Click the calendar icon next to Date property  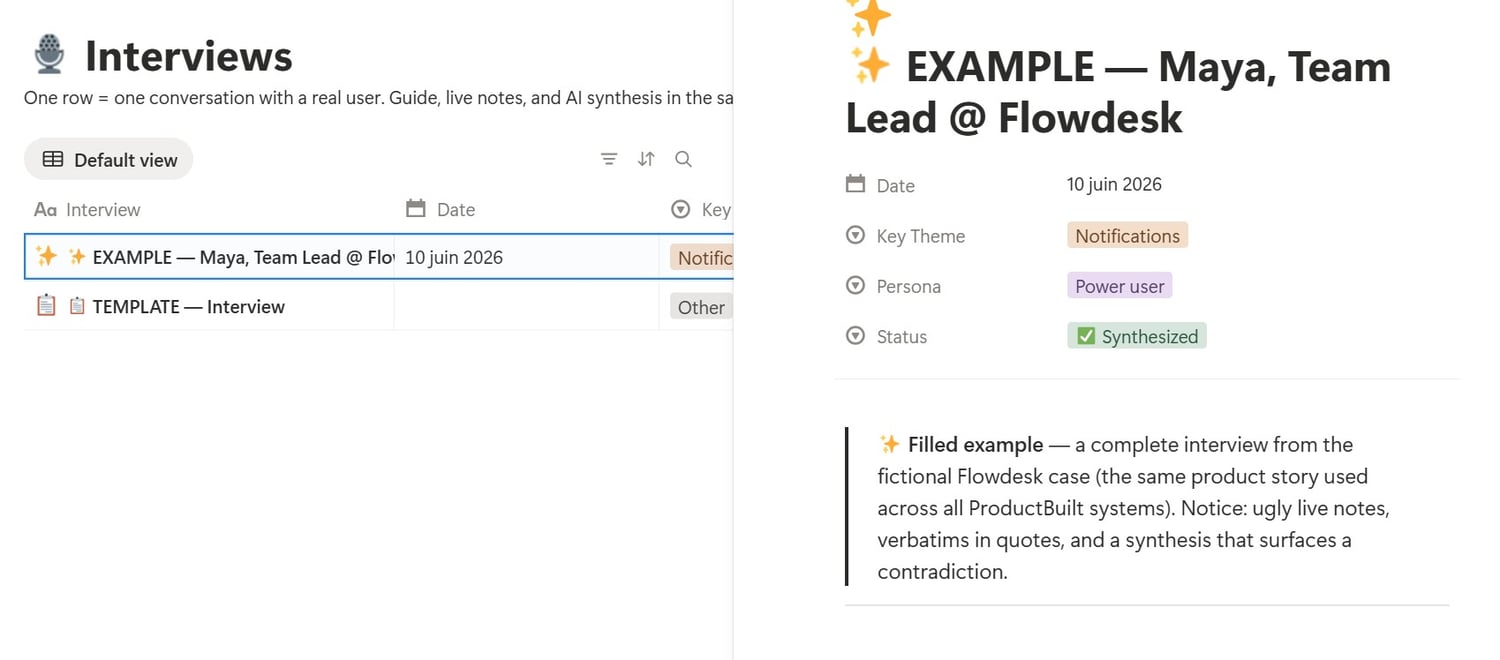coord(855,185)
